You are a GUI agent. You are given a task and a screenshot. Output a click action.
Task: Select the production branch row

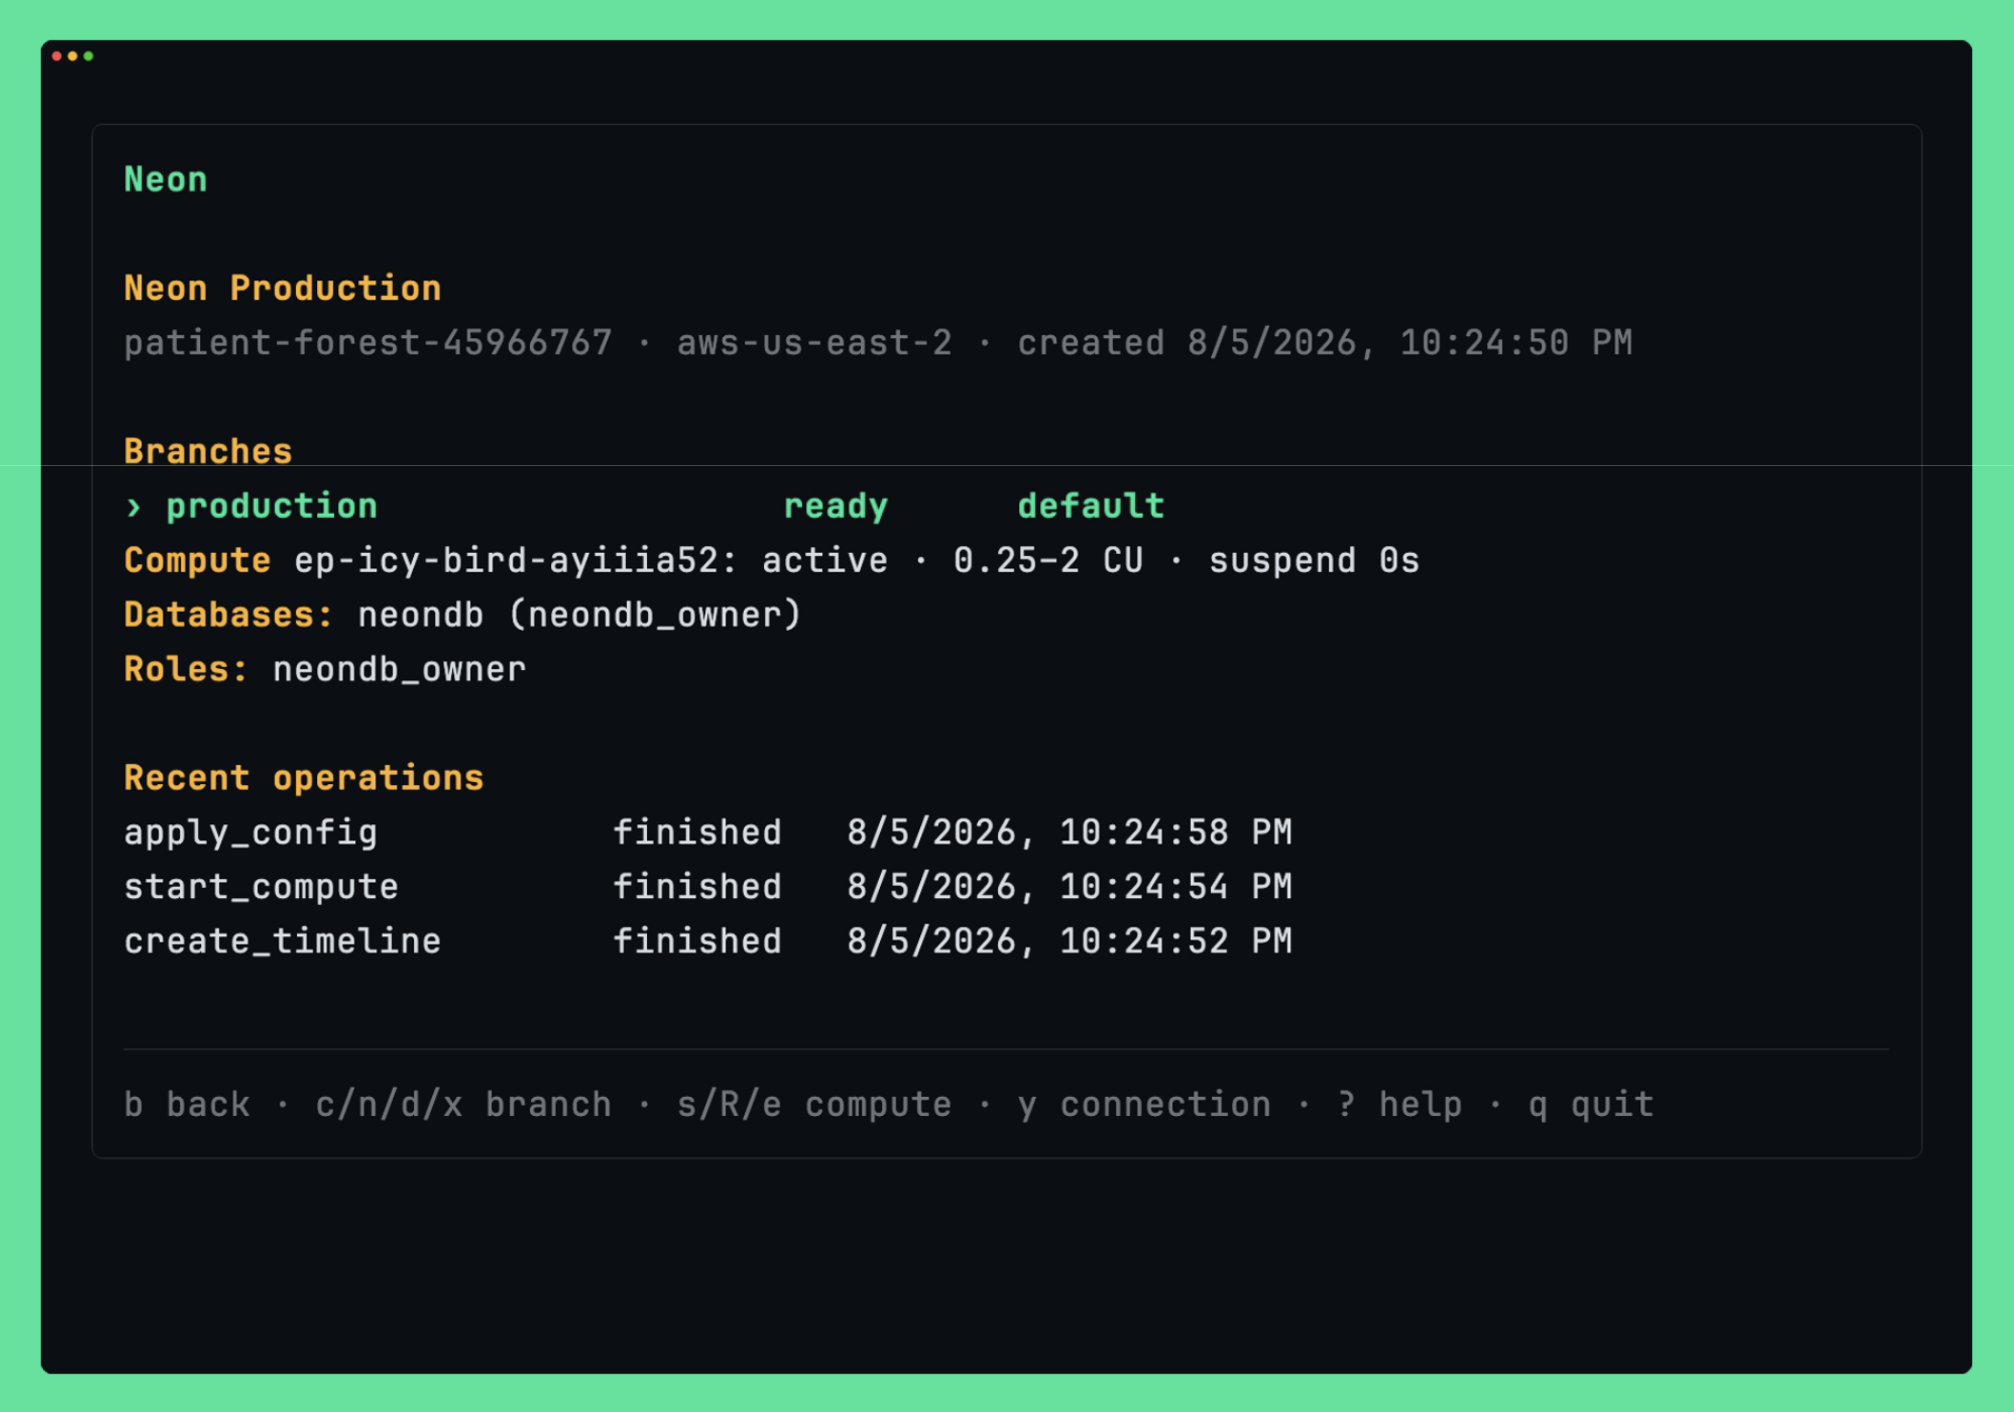click(x=644, y=507)
